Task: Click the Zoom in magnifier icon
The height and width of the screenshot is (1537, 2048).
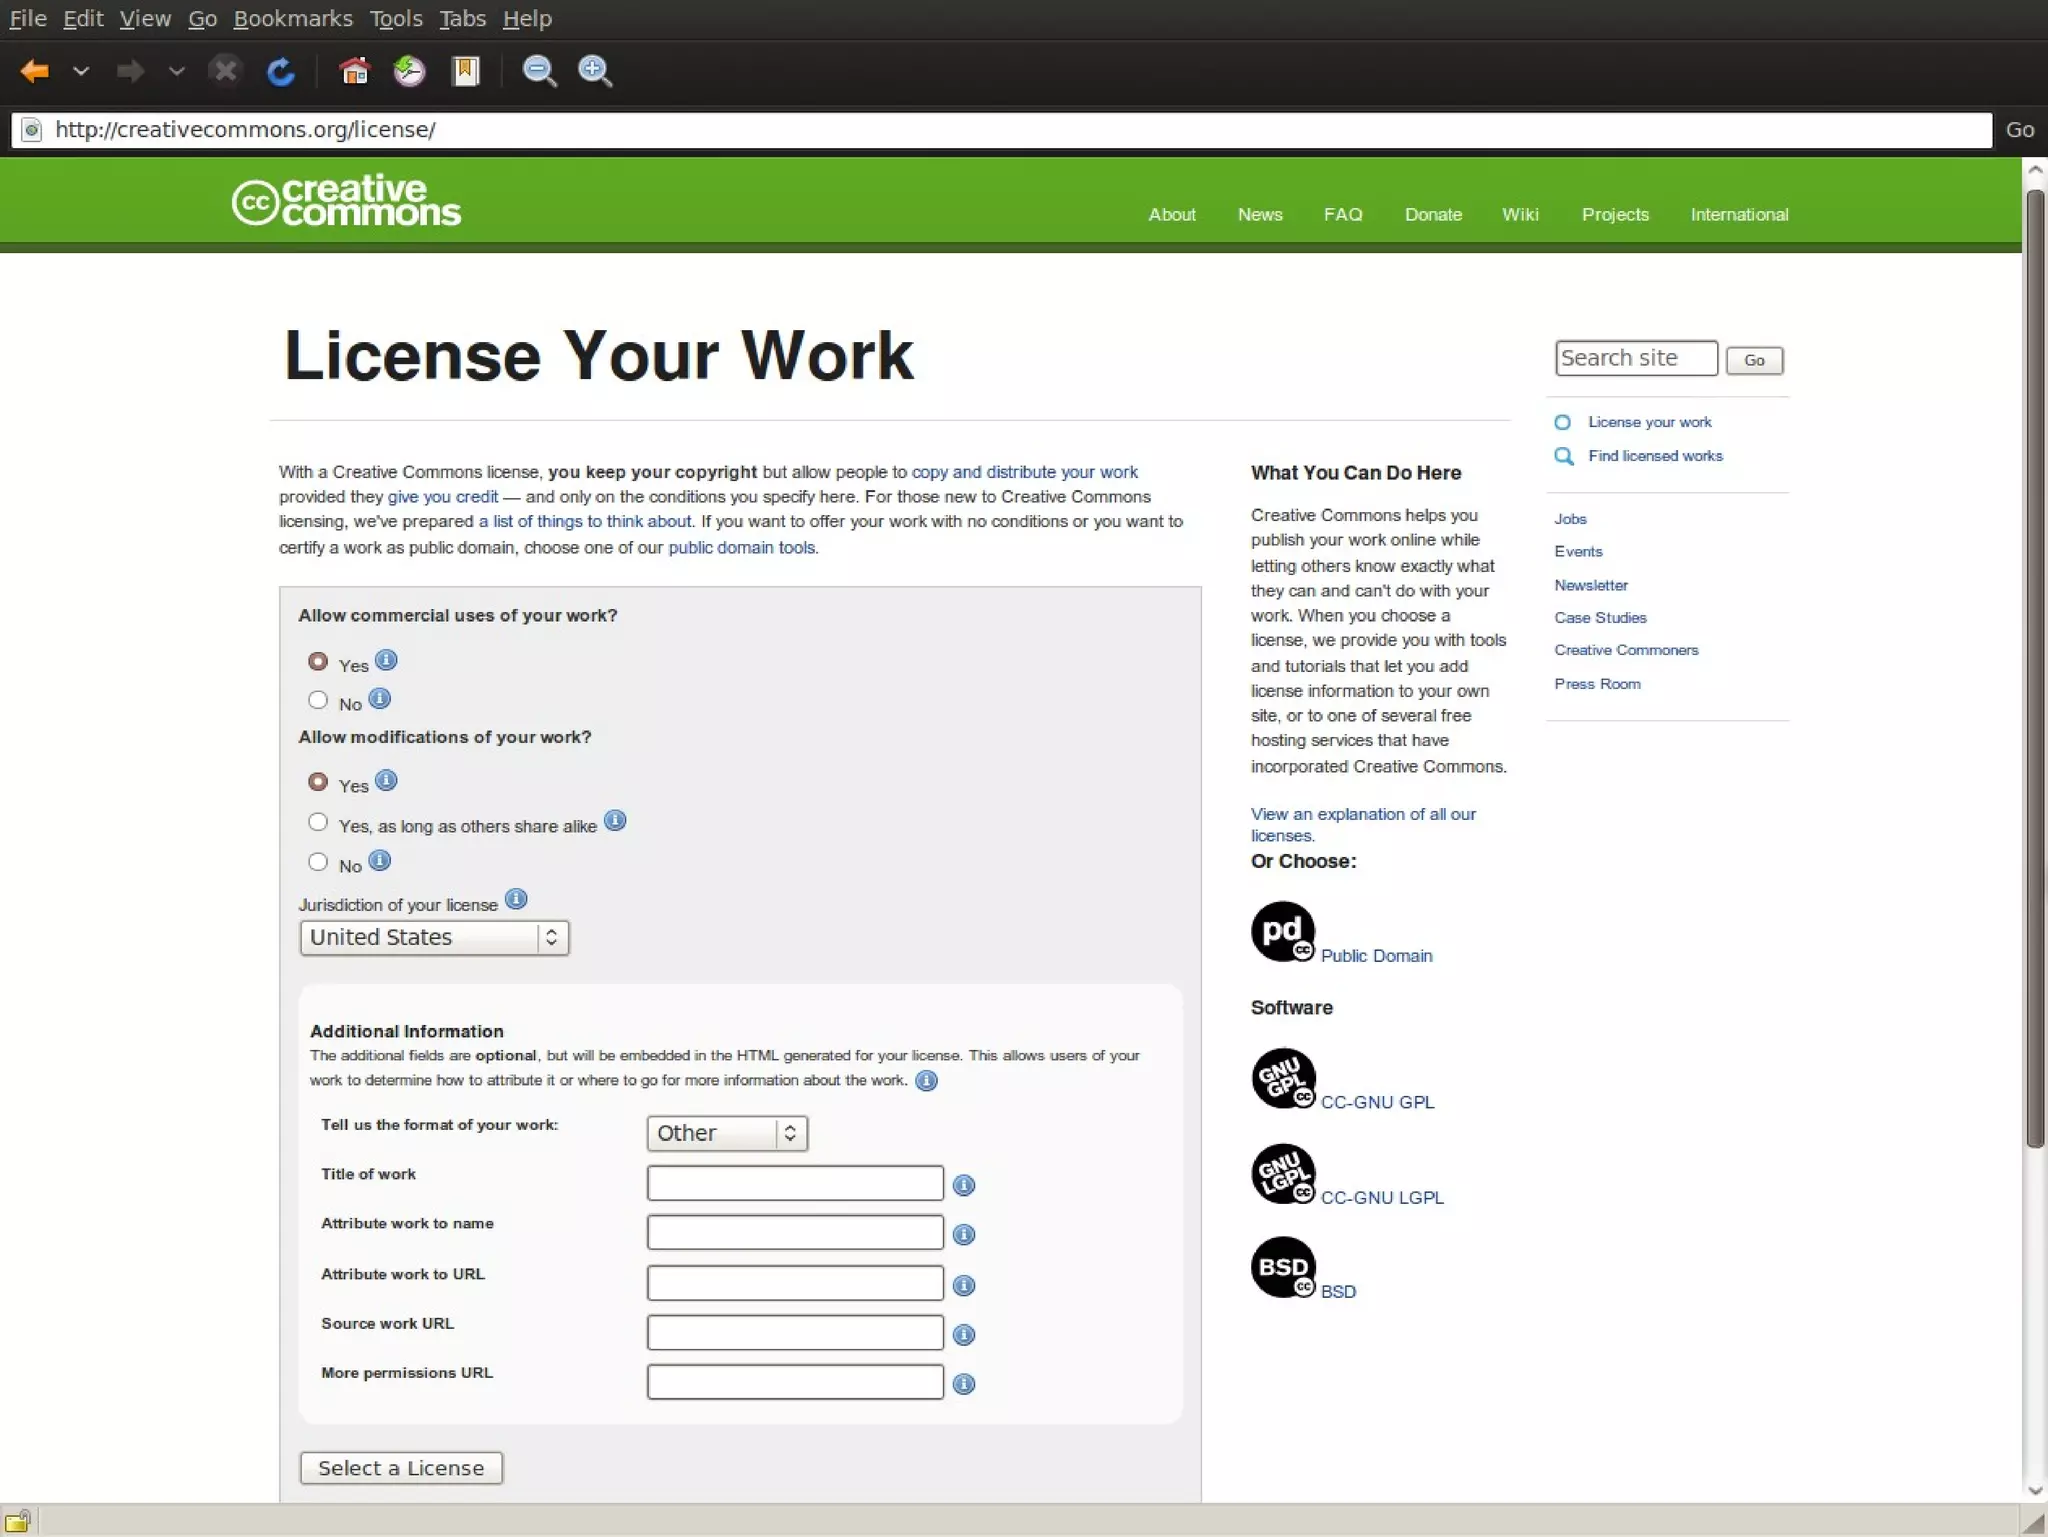Action: pyautogui.click(x=595, y=71)
